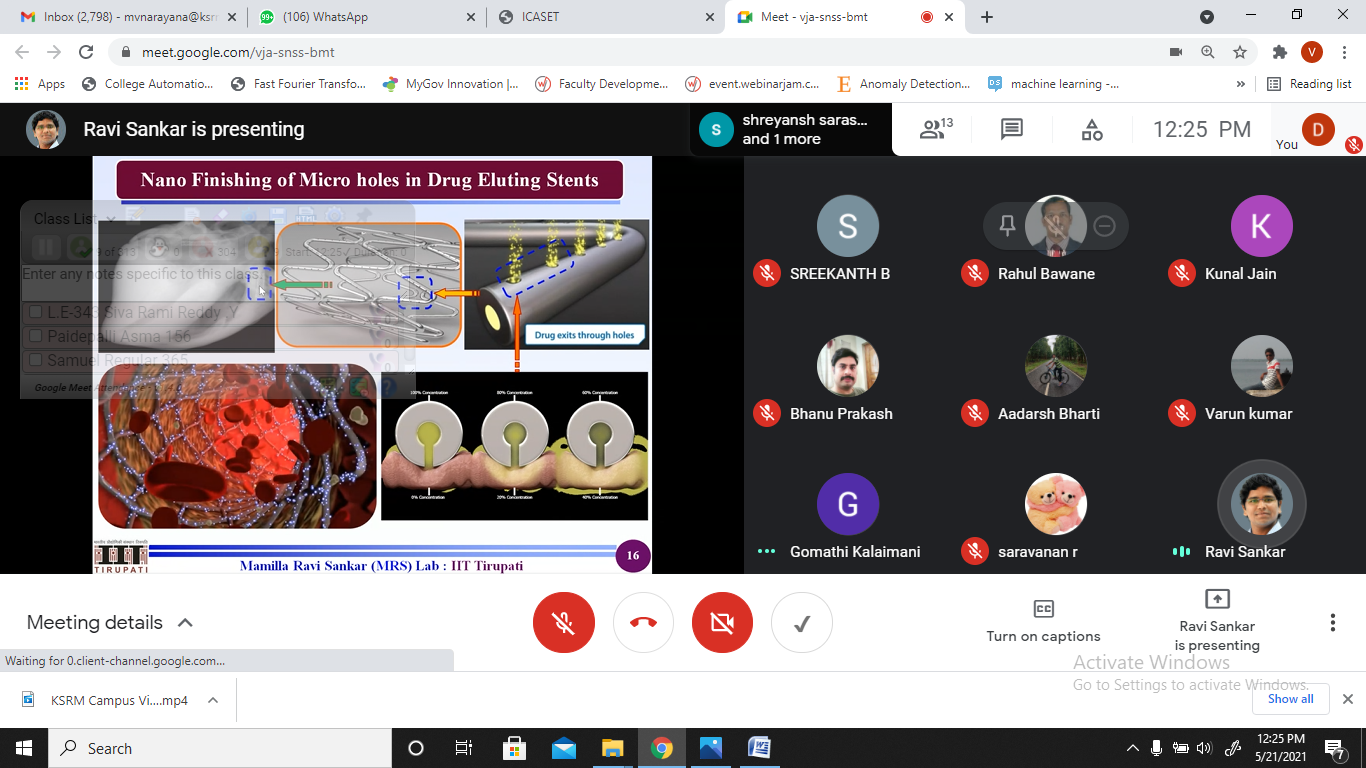This screenshot has height=768, width=1366.
Task: Show more bookmarks chevron
Action: 1241,84
